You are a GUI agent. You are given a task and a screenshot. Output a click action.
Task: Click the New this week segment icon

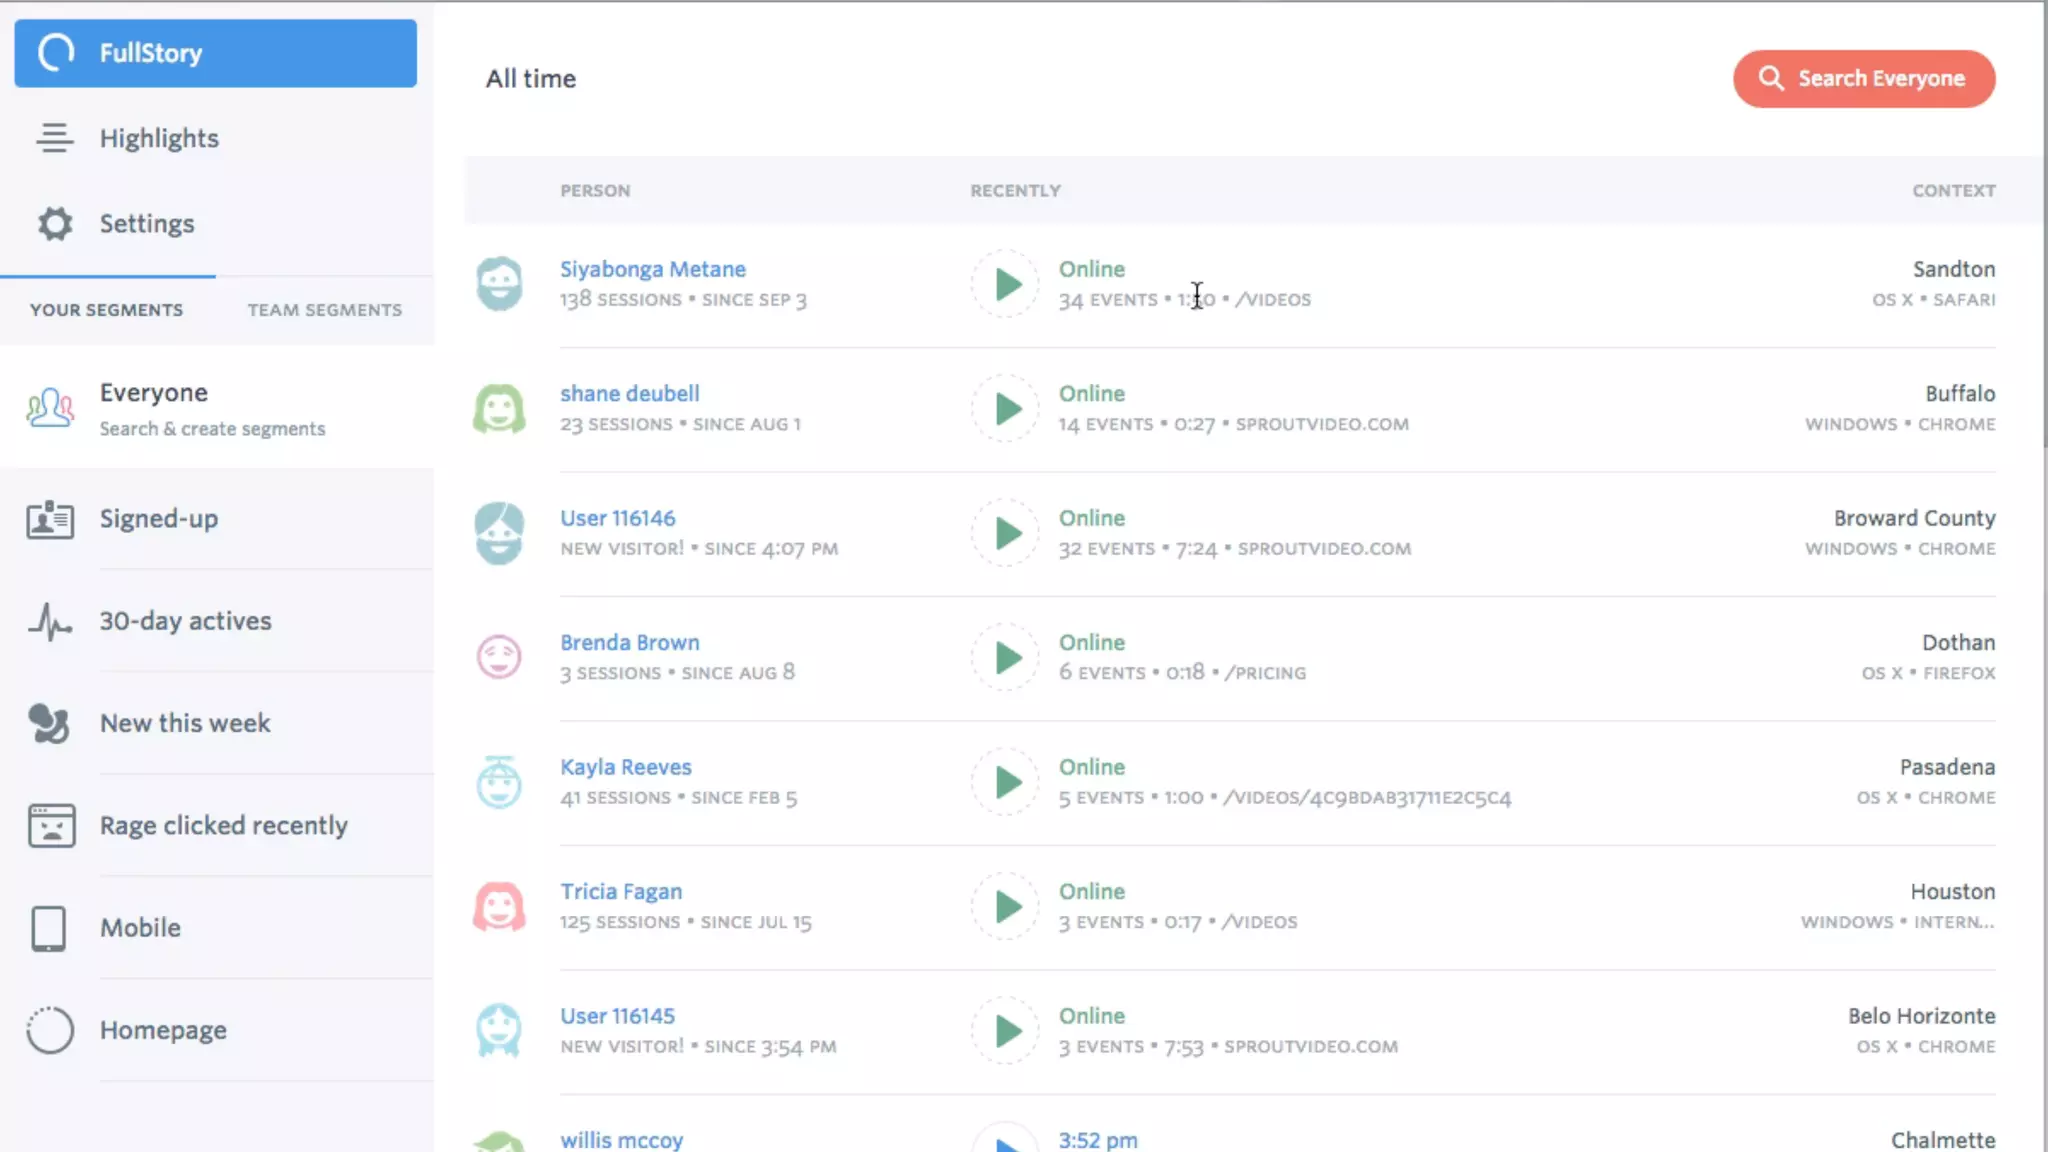pyautogui.click(x=48, y=723)
